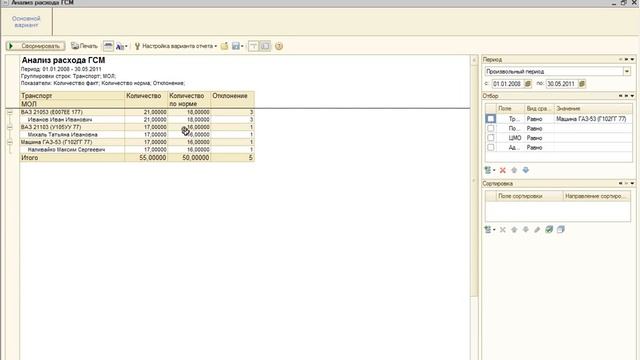Click the end date field 30.05.2011
Viewport: 640px width, 360px height.
pyautogui.click(x=561, y=84)
